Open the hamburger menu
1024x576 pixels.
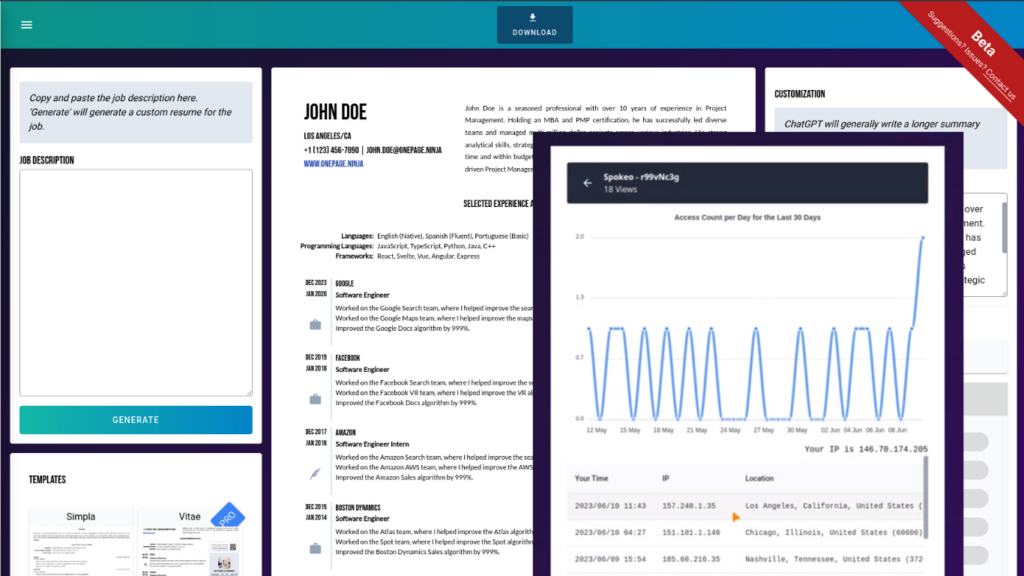click(26, 25)
